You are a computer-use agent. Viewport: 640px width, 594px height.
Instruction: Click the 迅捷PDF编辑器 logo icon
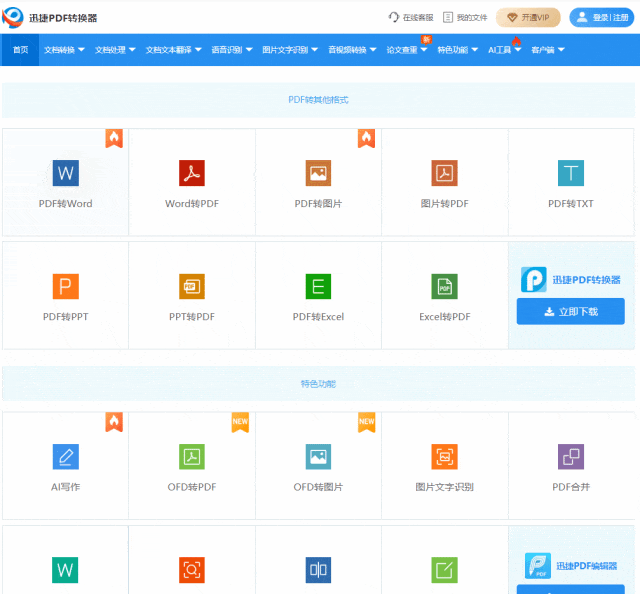click(x=538, y=566)
